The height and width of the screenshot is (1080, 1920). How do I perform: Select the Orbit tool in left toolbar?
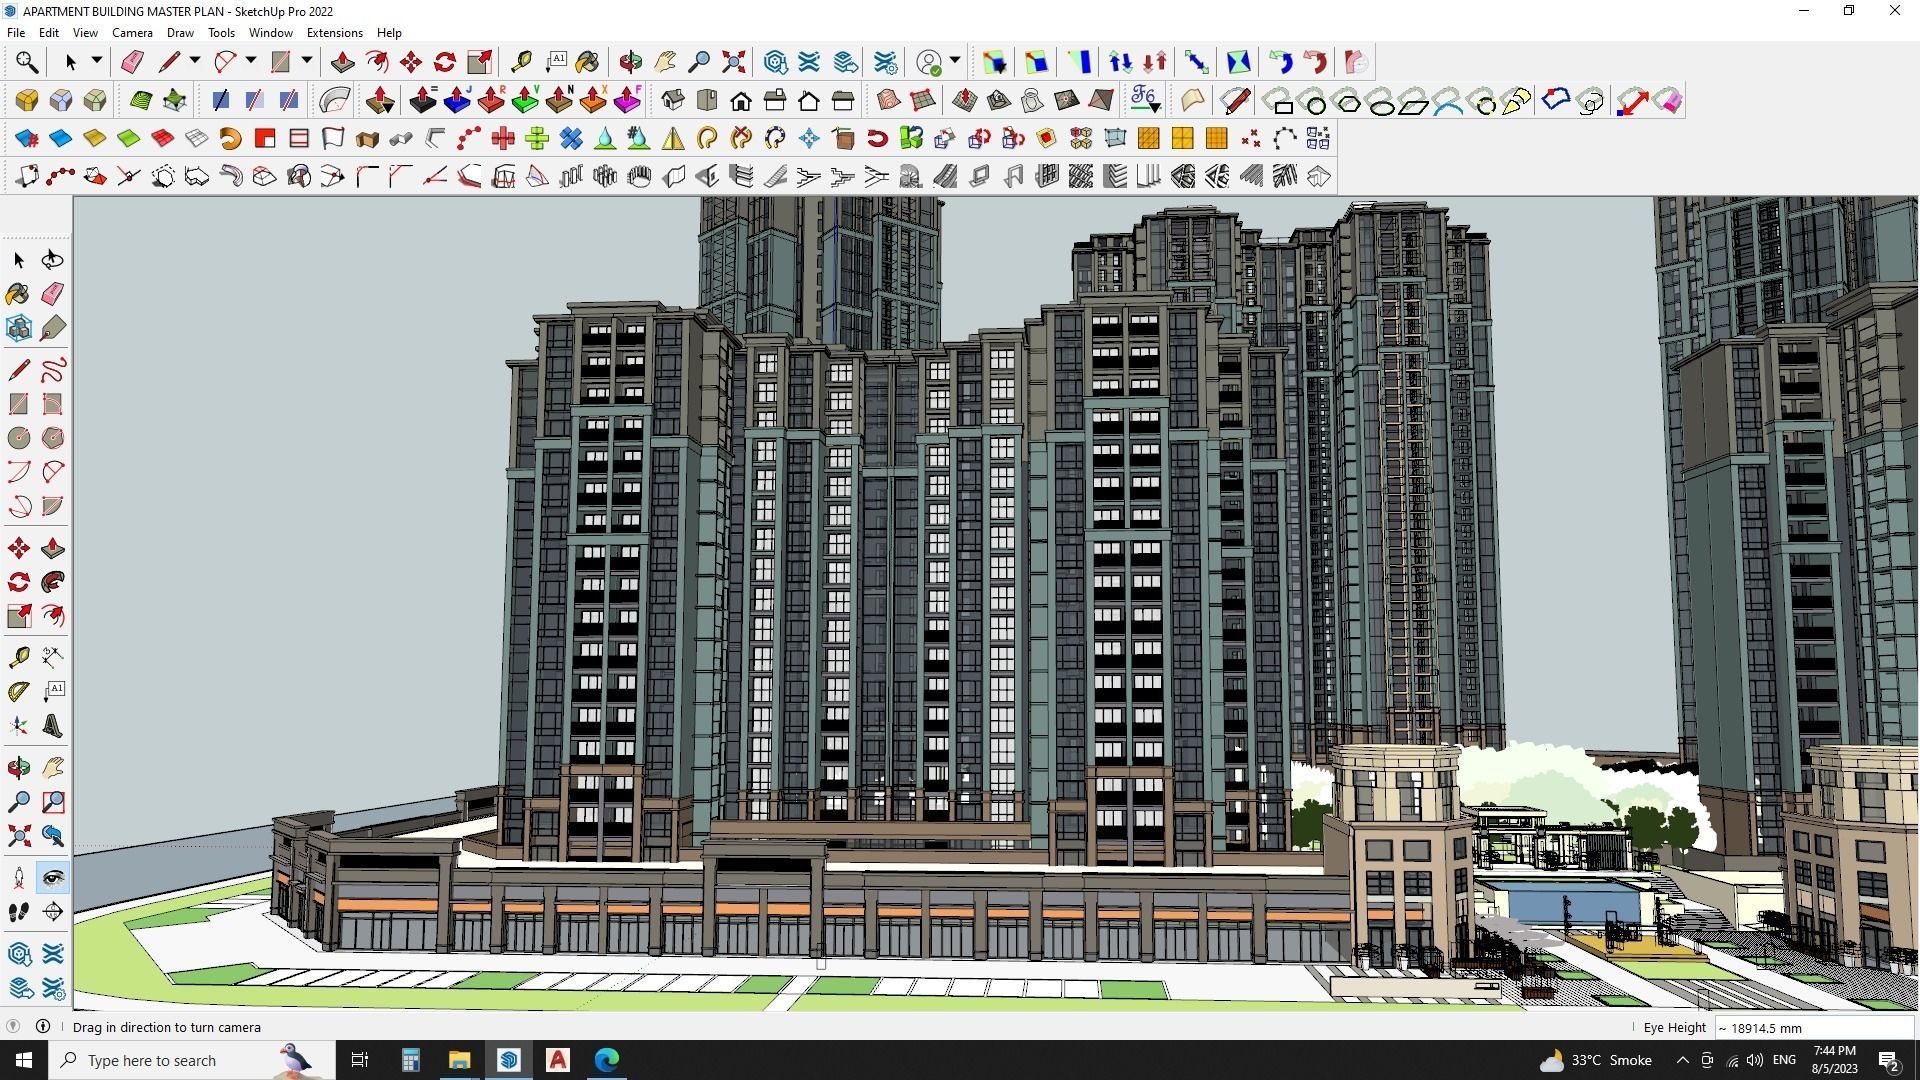pyautogui.click(x=19, y=768)
